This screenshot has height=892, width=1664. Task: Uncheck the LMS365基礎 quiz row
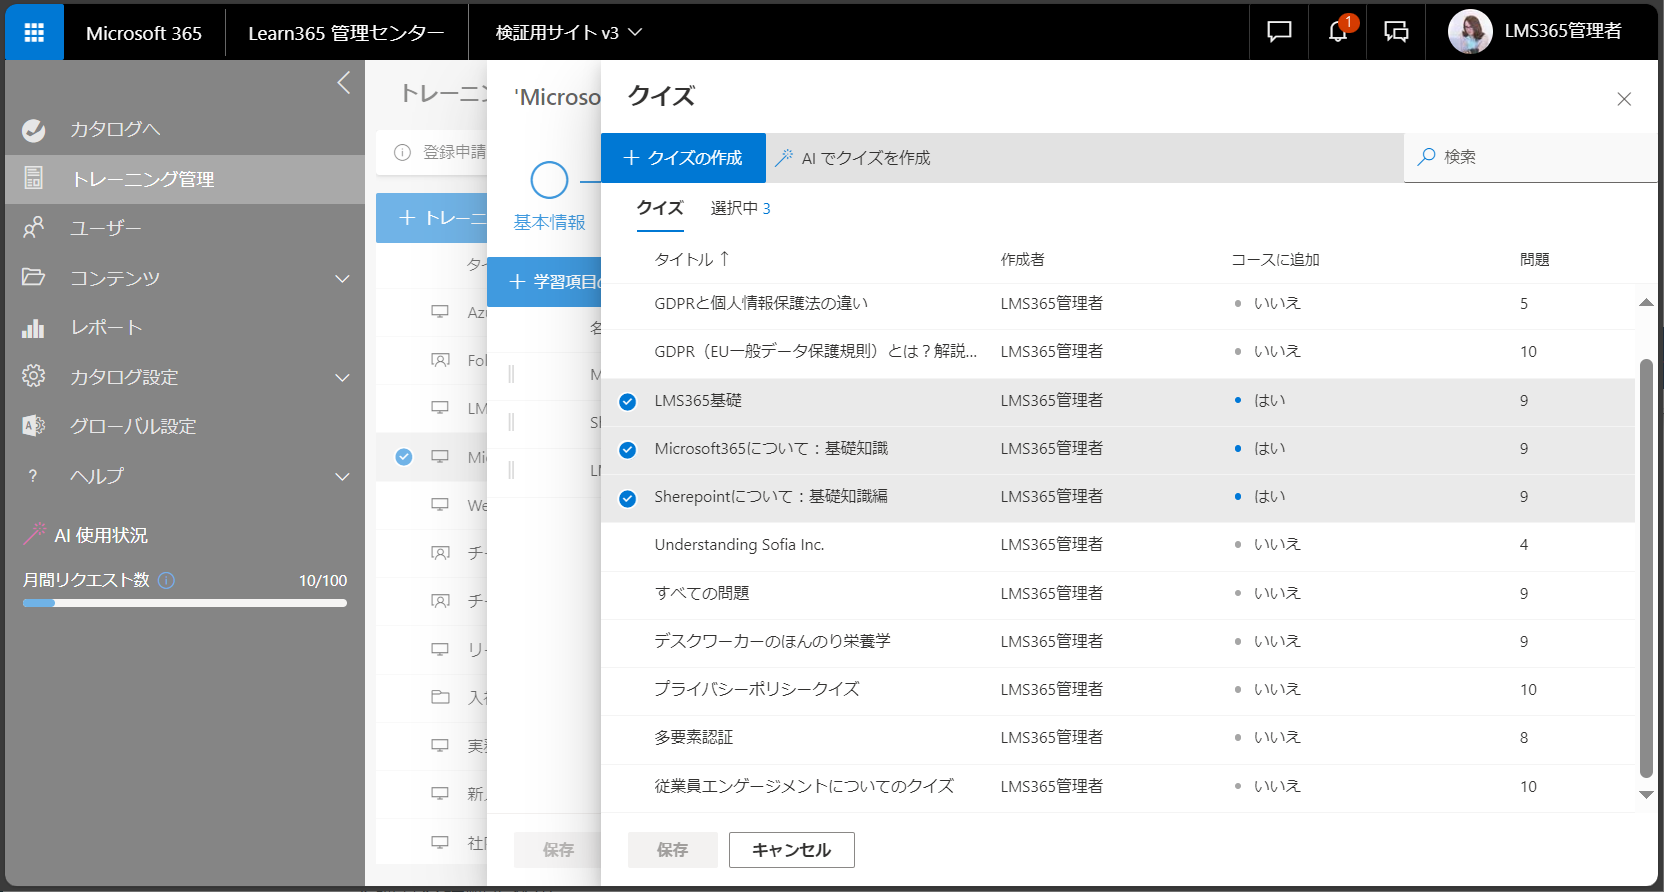pos(627,401)
